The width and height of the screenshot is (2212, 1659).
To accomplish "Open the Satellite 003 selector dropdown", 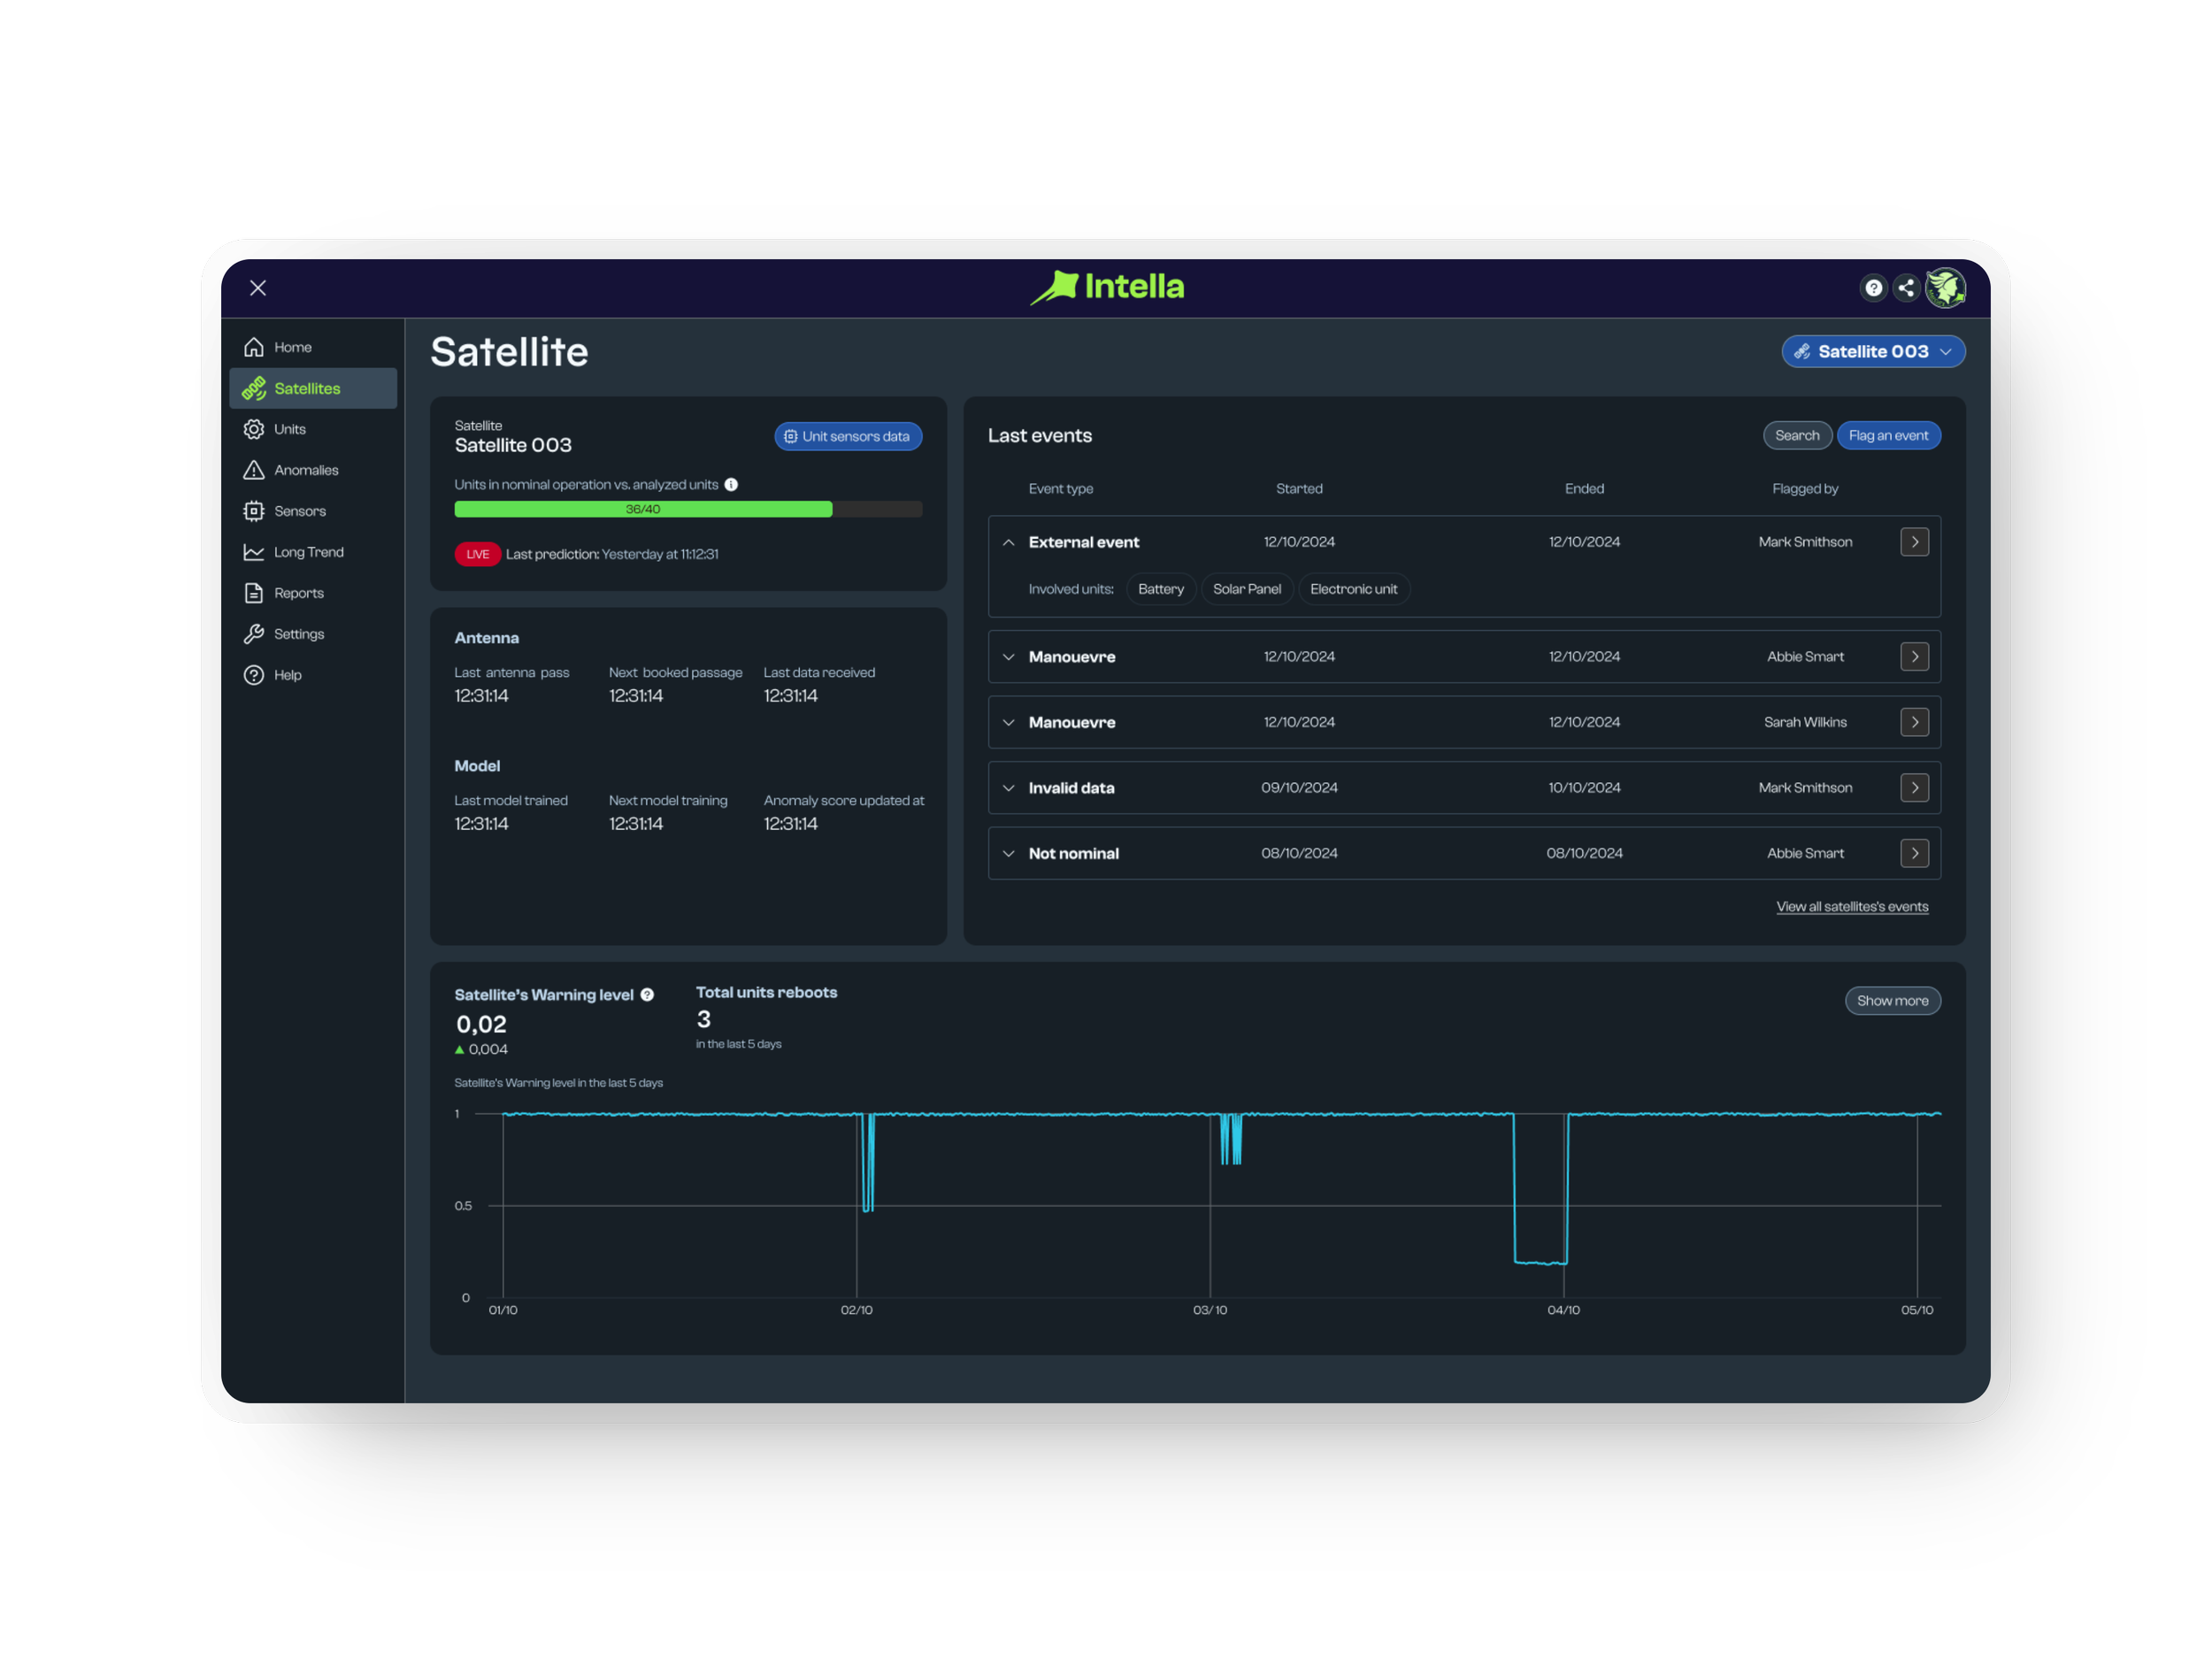I will [x=1873, y=351].
